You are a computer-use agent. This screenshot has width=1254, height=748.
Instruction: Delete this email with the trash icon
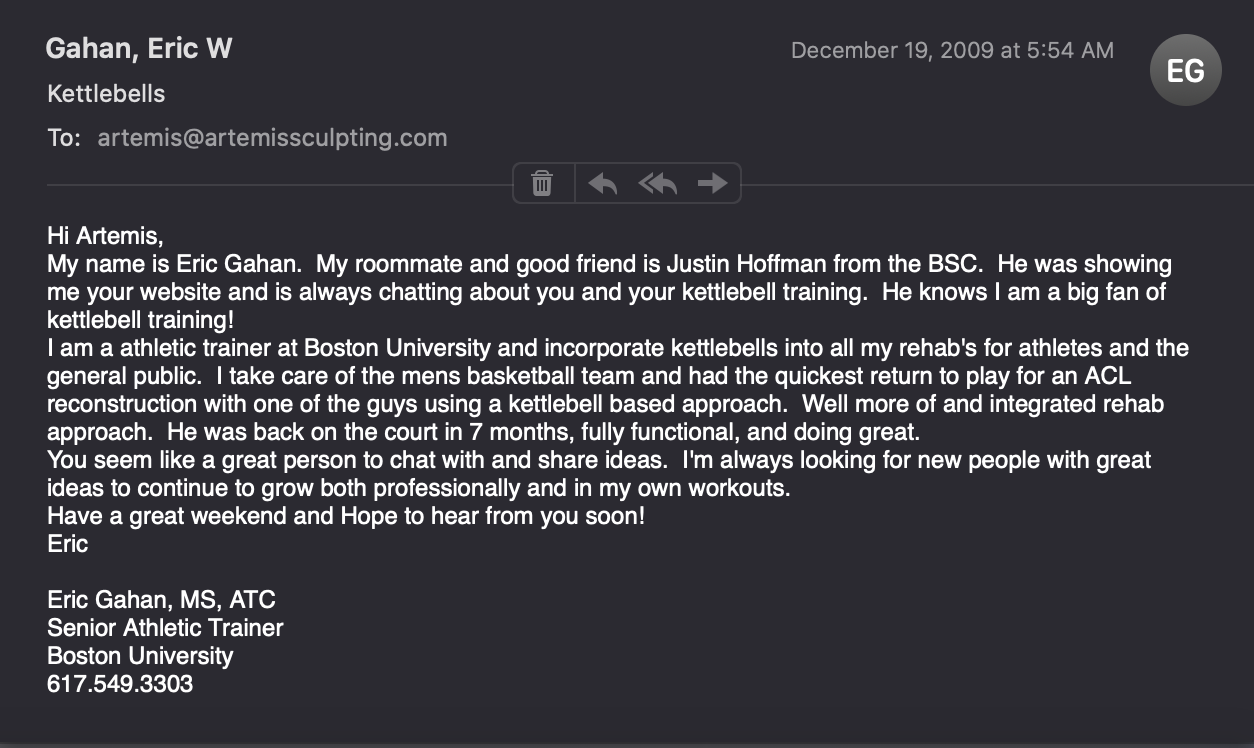[x=542, y=183]
